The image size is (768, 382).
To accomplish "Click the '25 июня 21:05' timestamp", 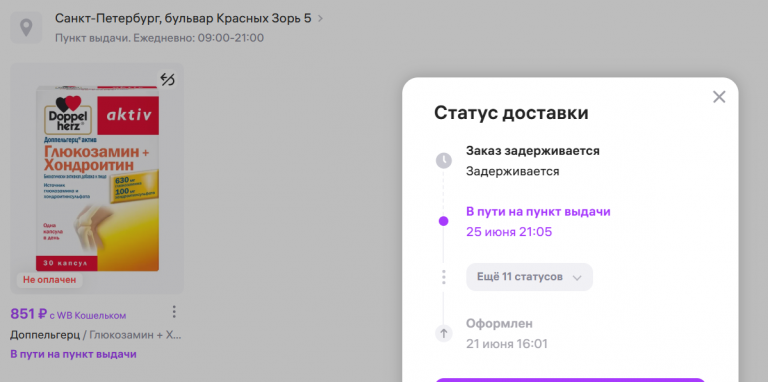I will (x=509, y=232).
